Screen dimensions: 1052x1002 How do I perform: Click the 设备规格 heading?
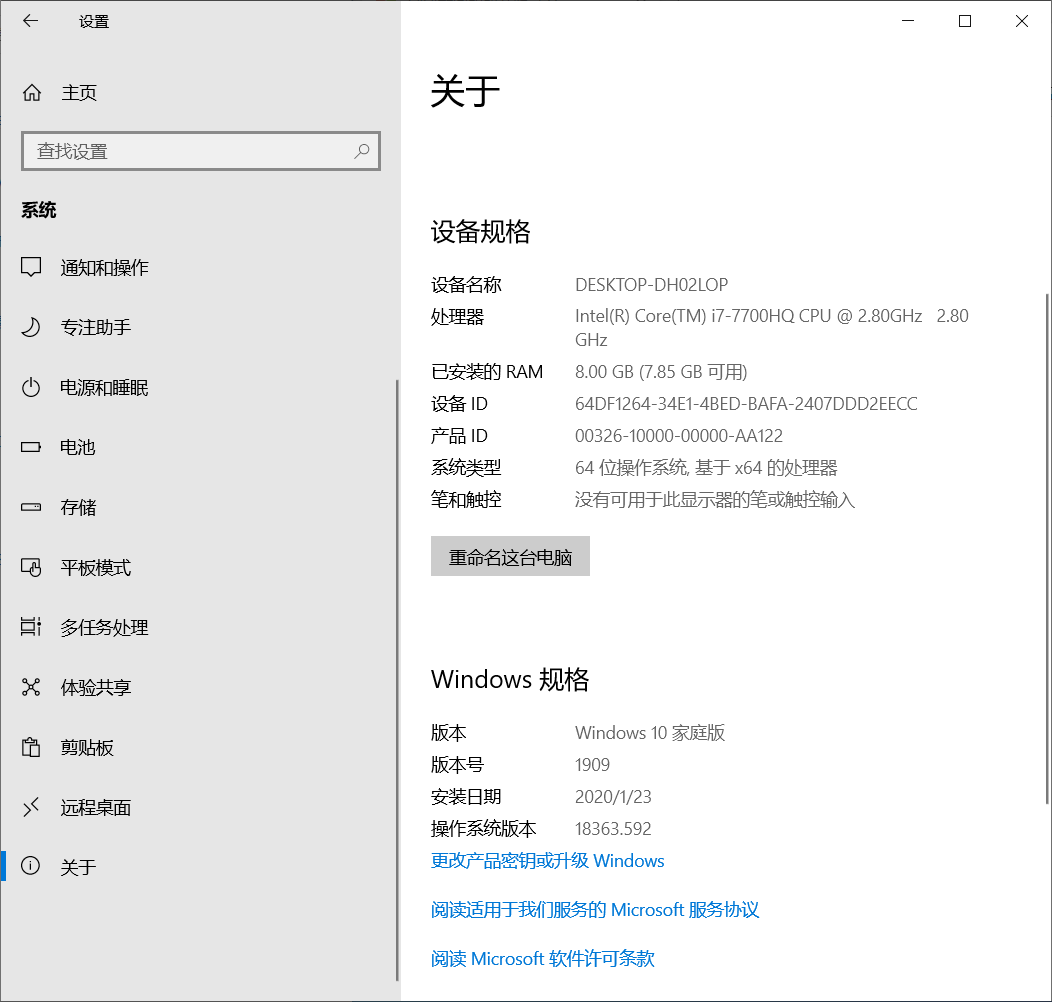click(x=480, y=232)
